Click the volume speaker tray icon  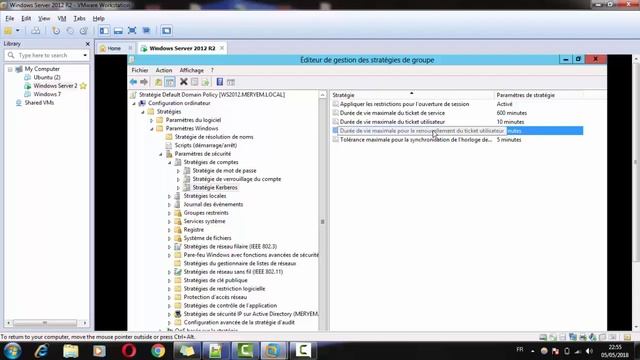pyautogui.click(x=589, y=351)
